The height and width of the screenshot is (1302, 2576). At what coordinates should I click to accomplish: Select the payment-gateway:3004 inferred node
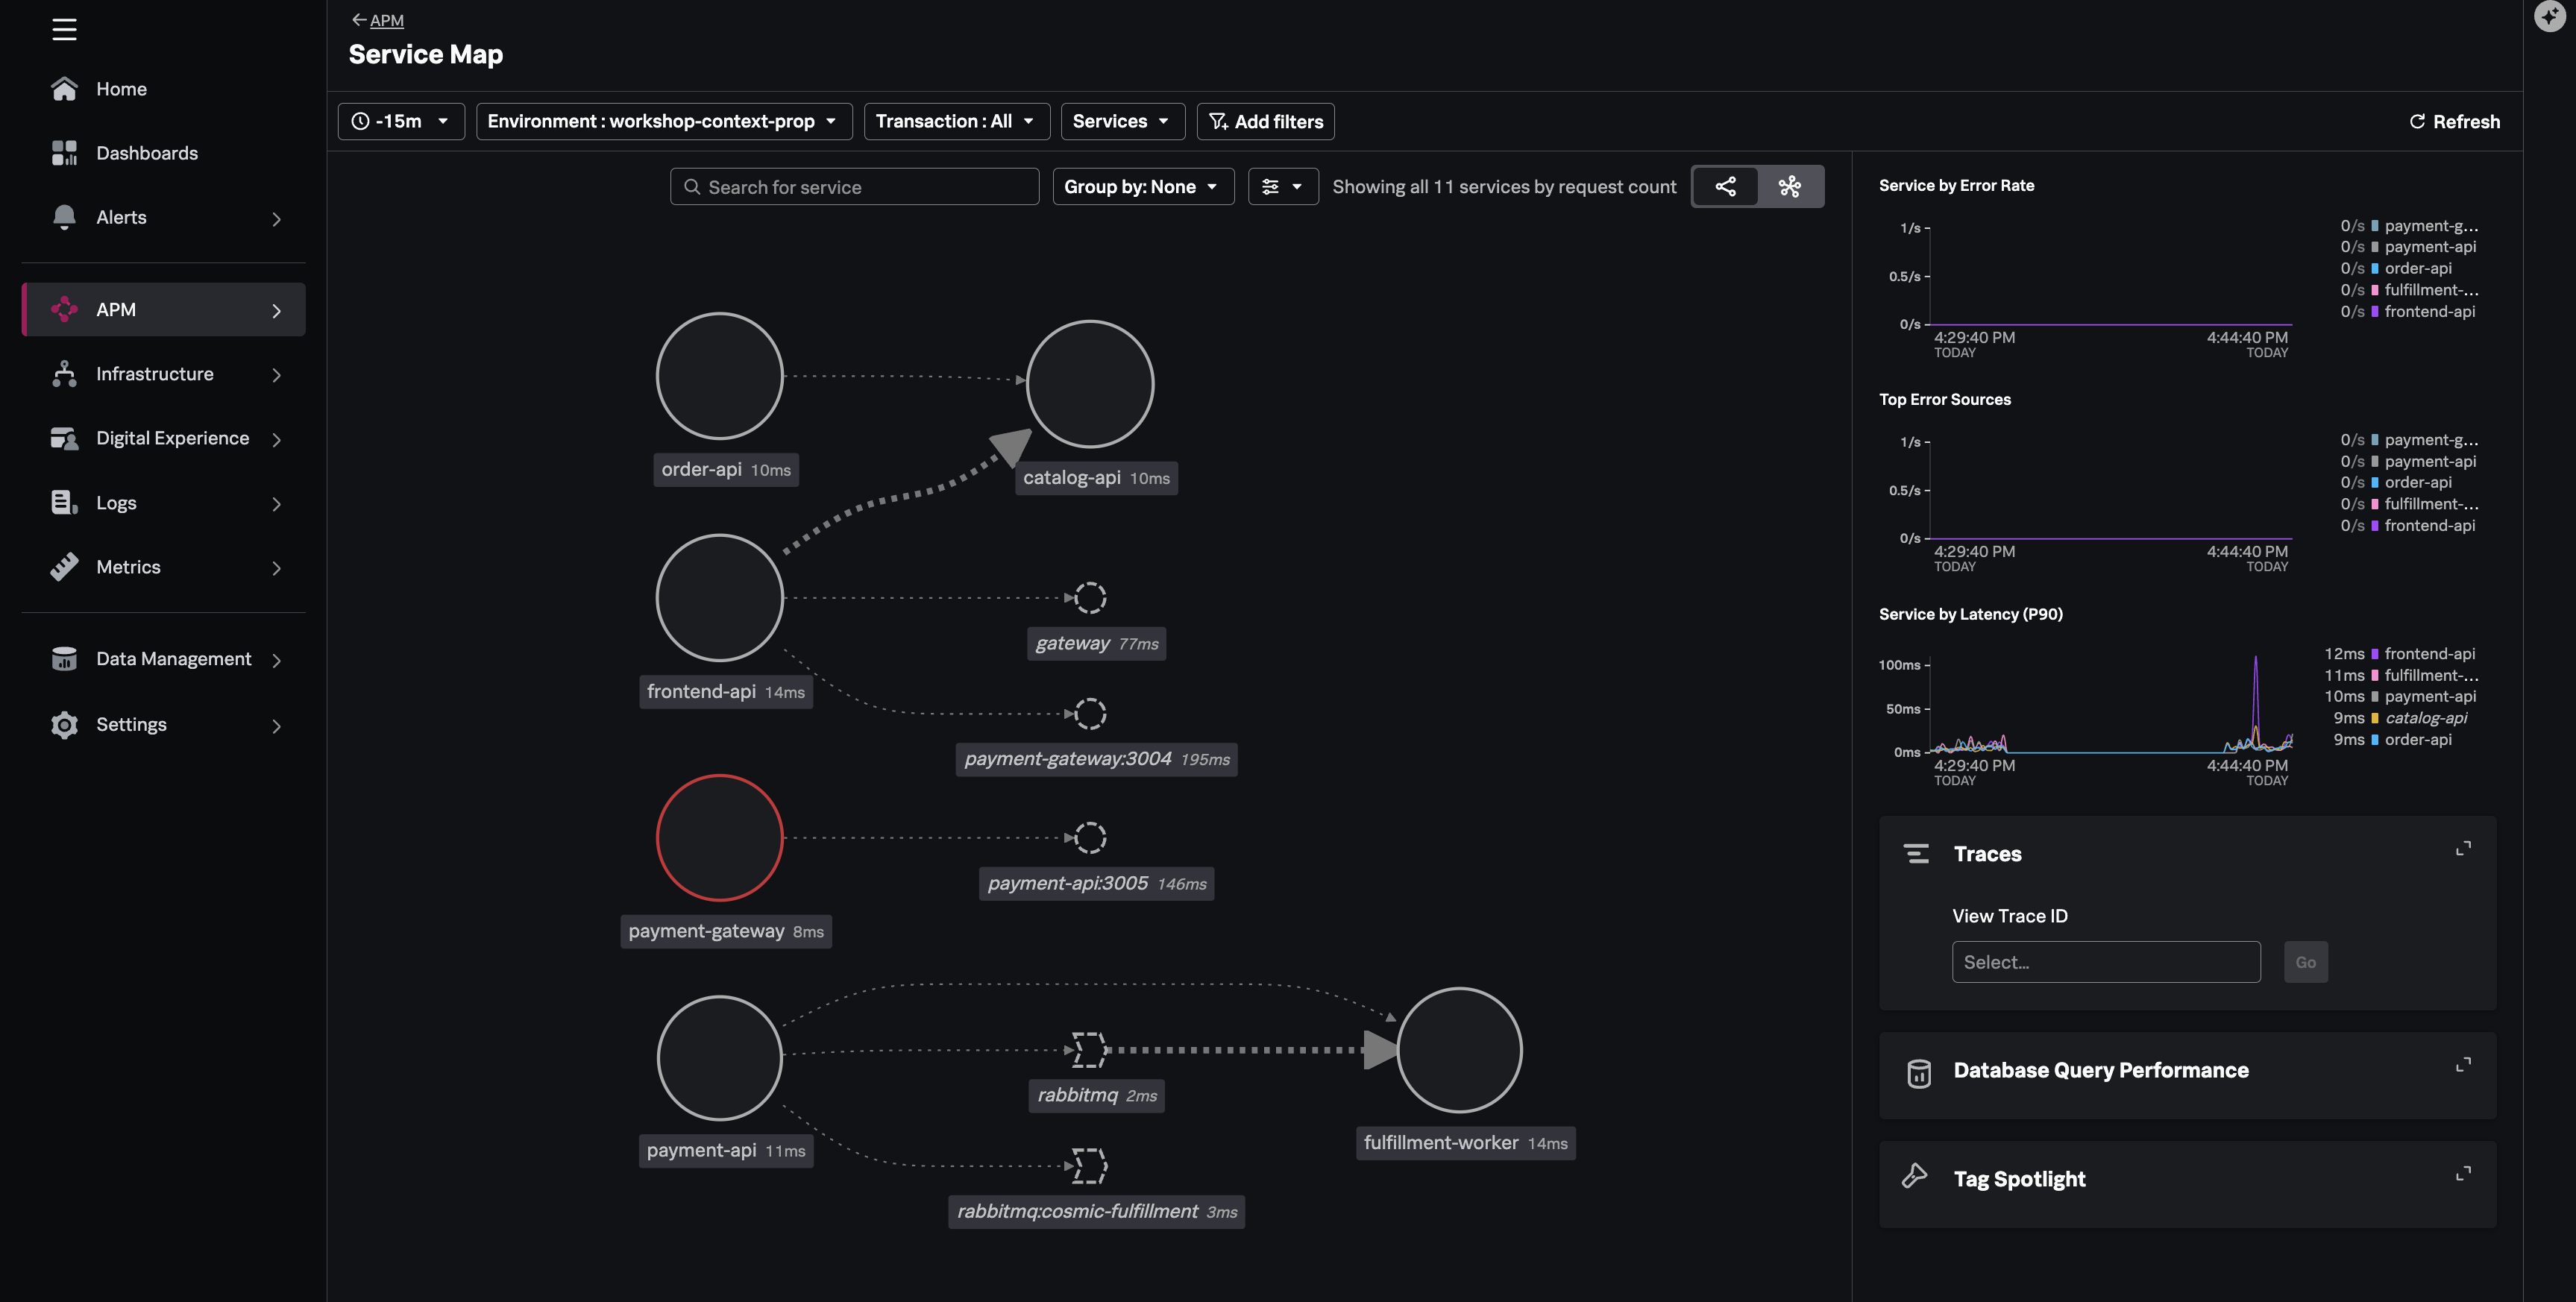1090,714
